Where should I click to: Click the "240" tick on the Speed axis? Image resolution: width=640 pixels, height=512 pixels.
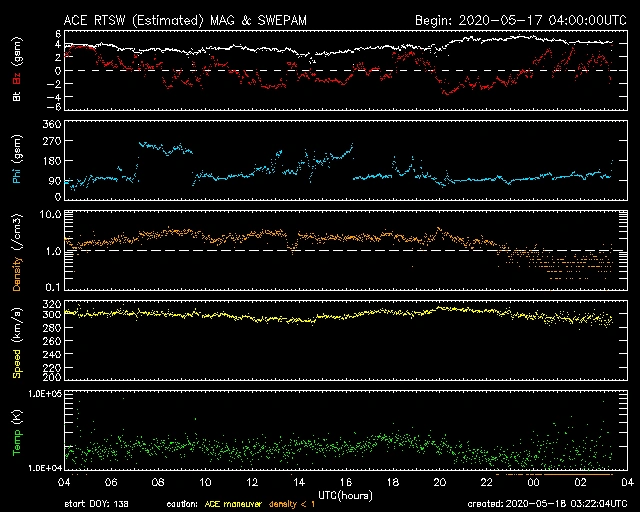pos(52,354)
